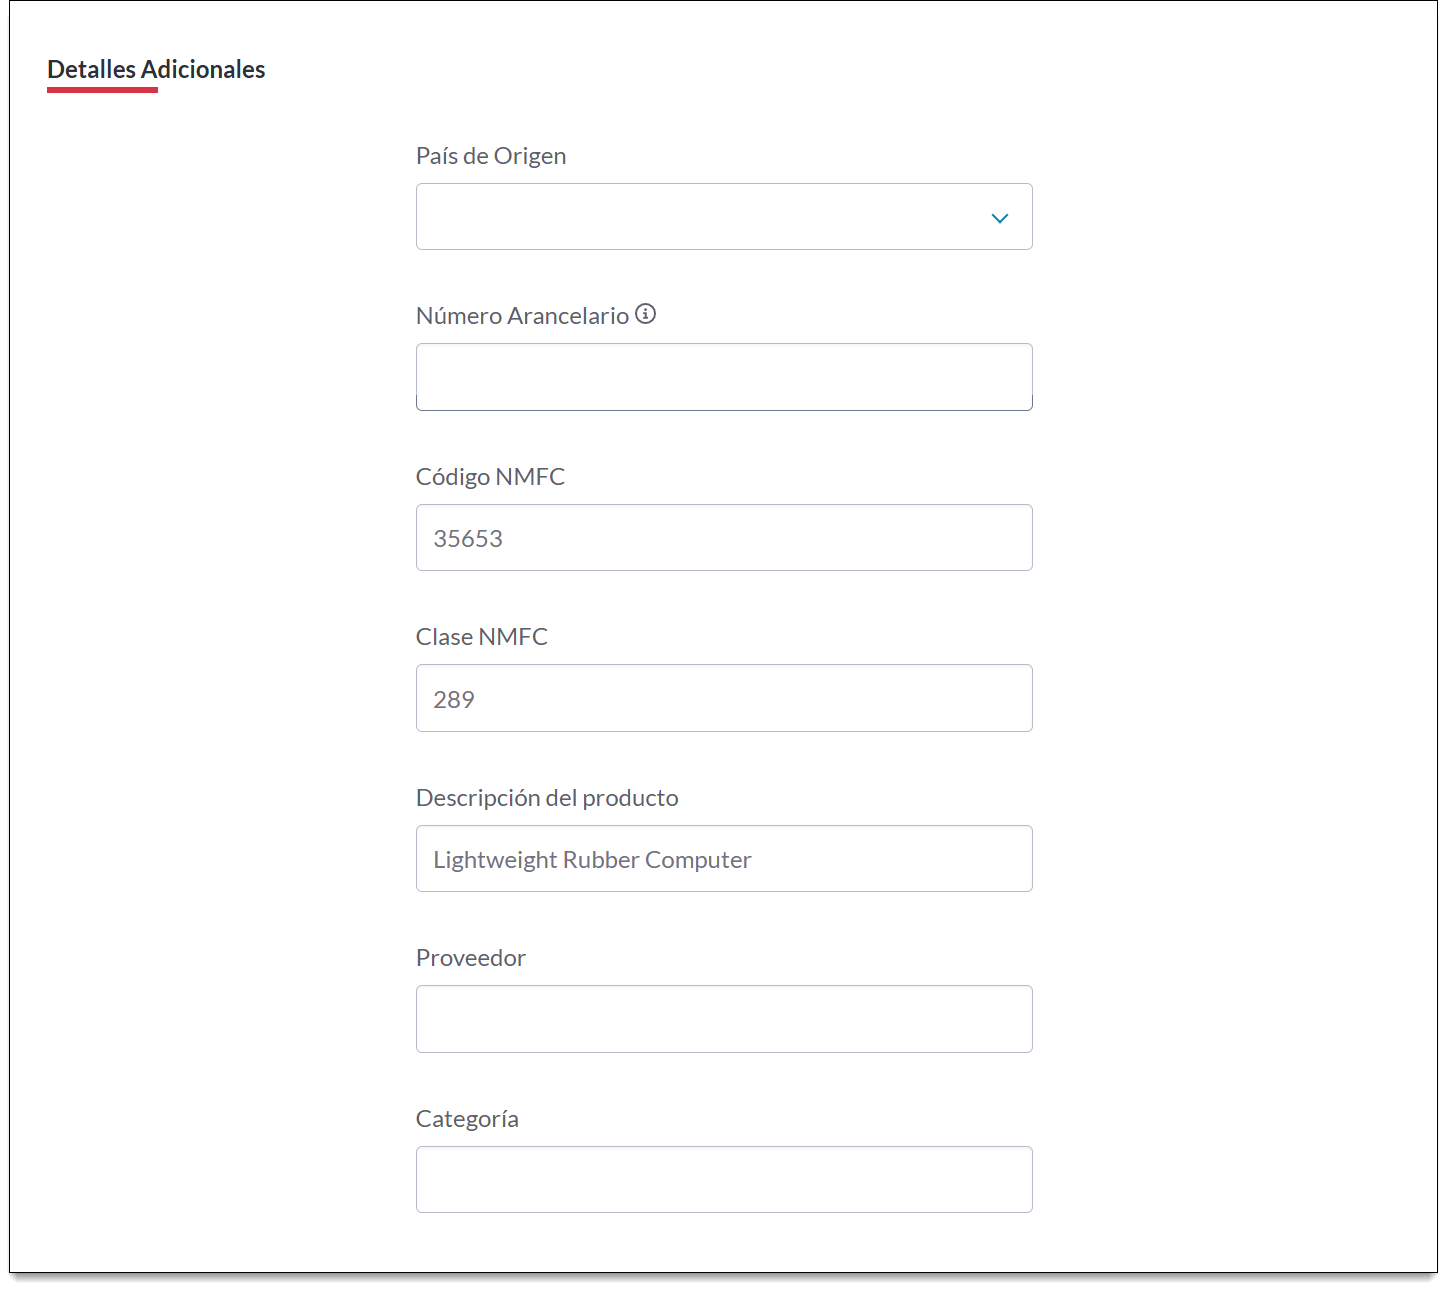
Task: Activate the Categoría text box
Action: (x=723, y=1180)
